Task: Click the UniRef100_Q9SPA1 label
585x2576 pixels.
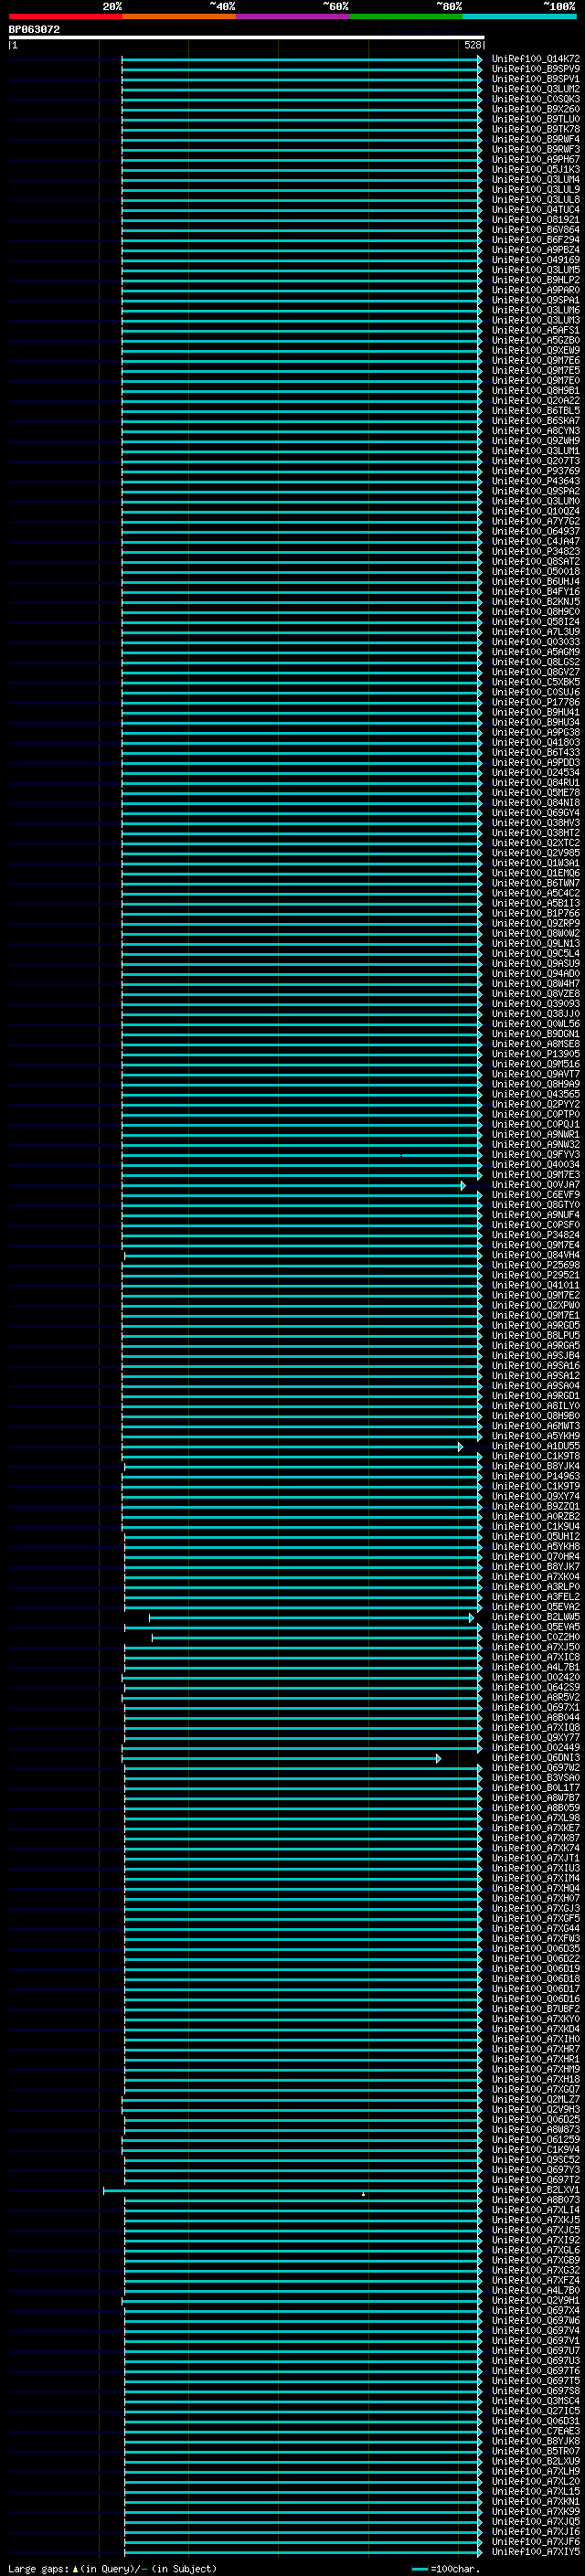Action: [536, 300]
